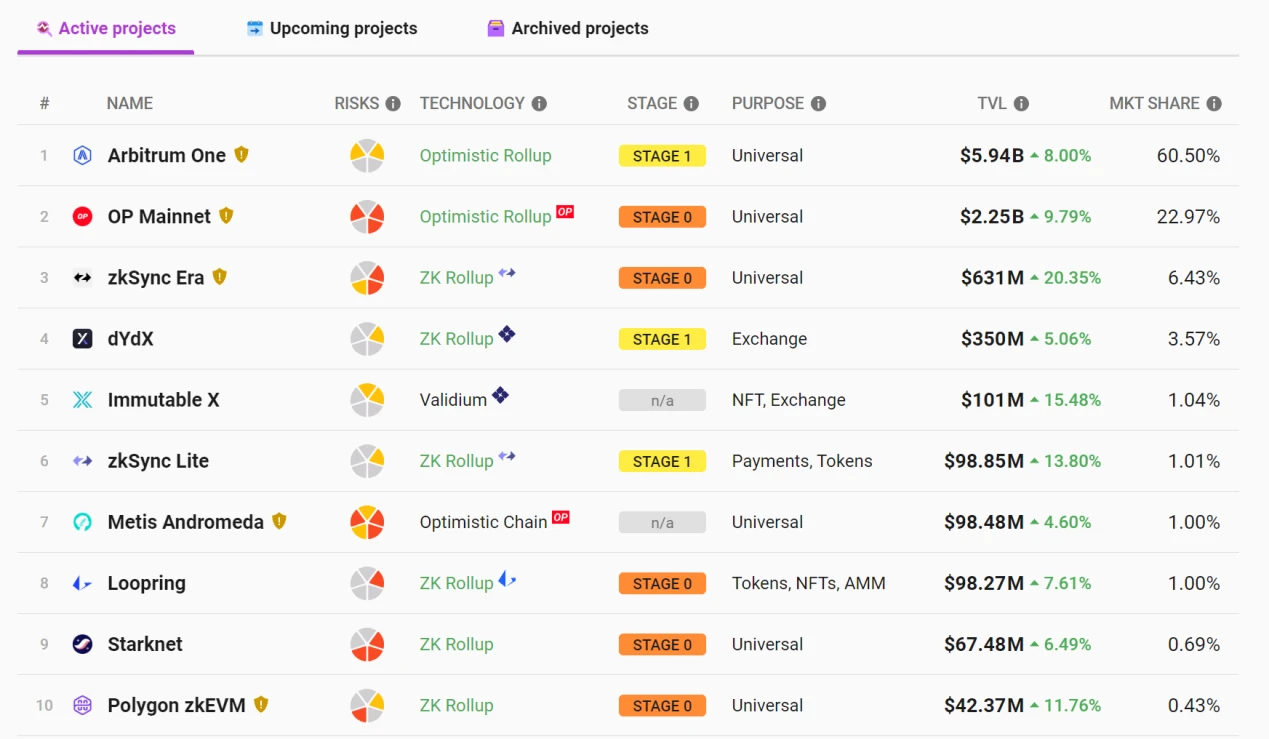
Task: Switch to the Upcoming projects tab
Action: [332, 29]
